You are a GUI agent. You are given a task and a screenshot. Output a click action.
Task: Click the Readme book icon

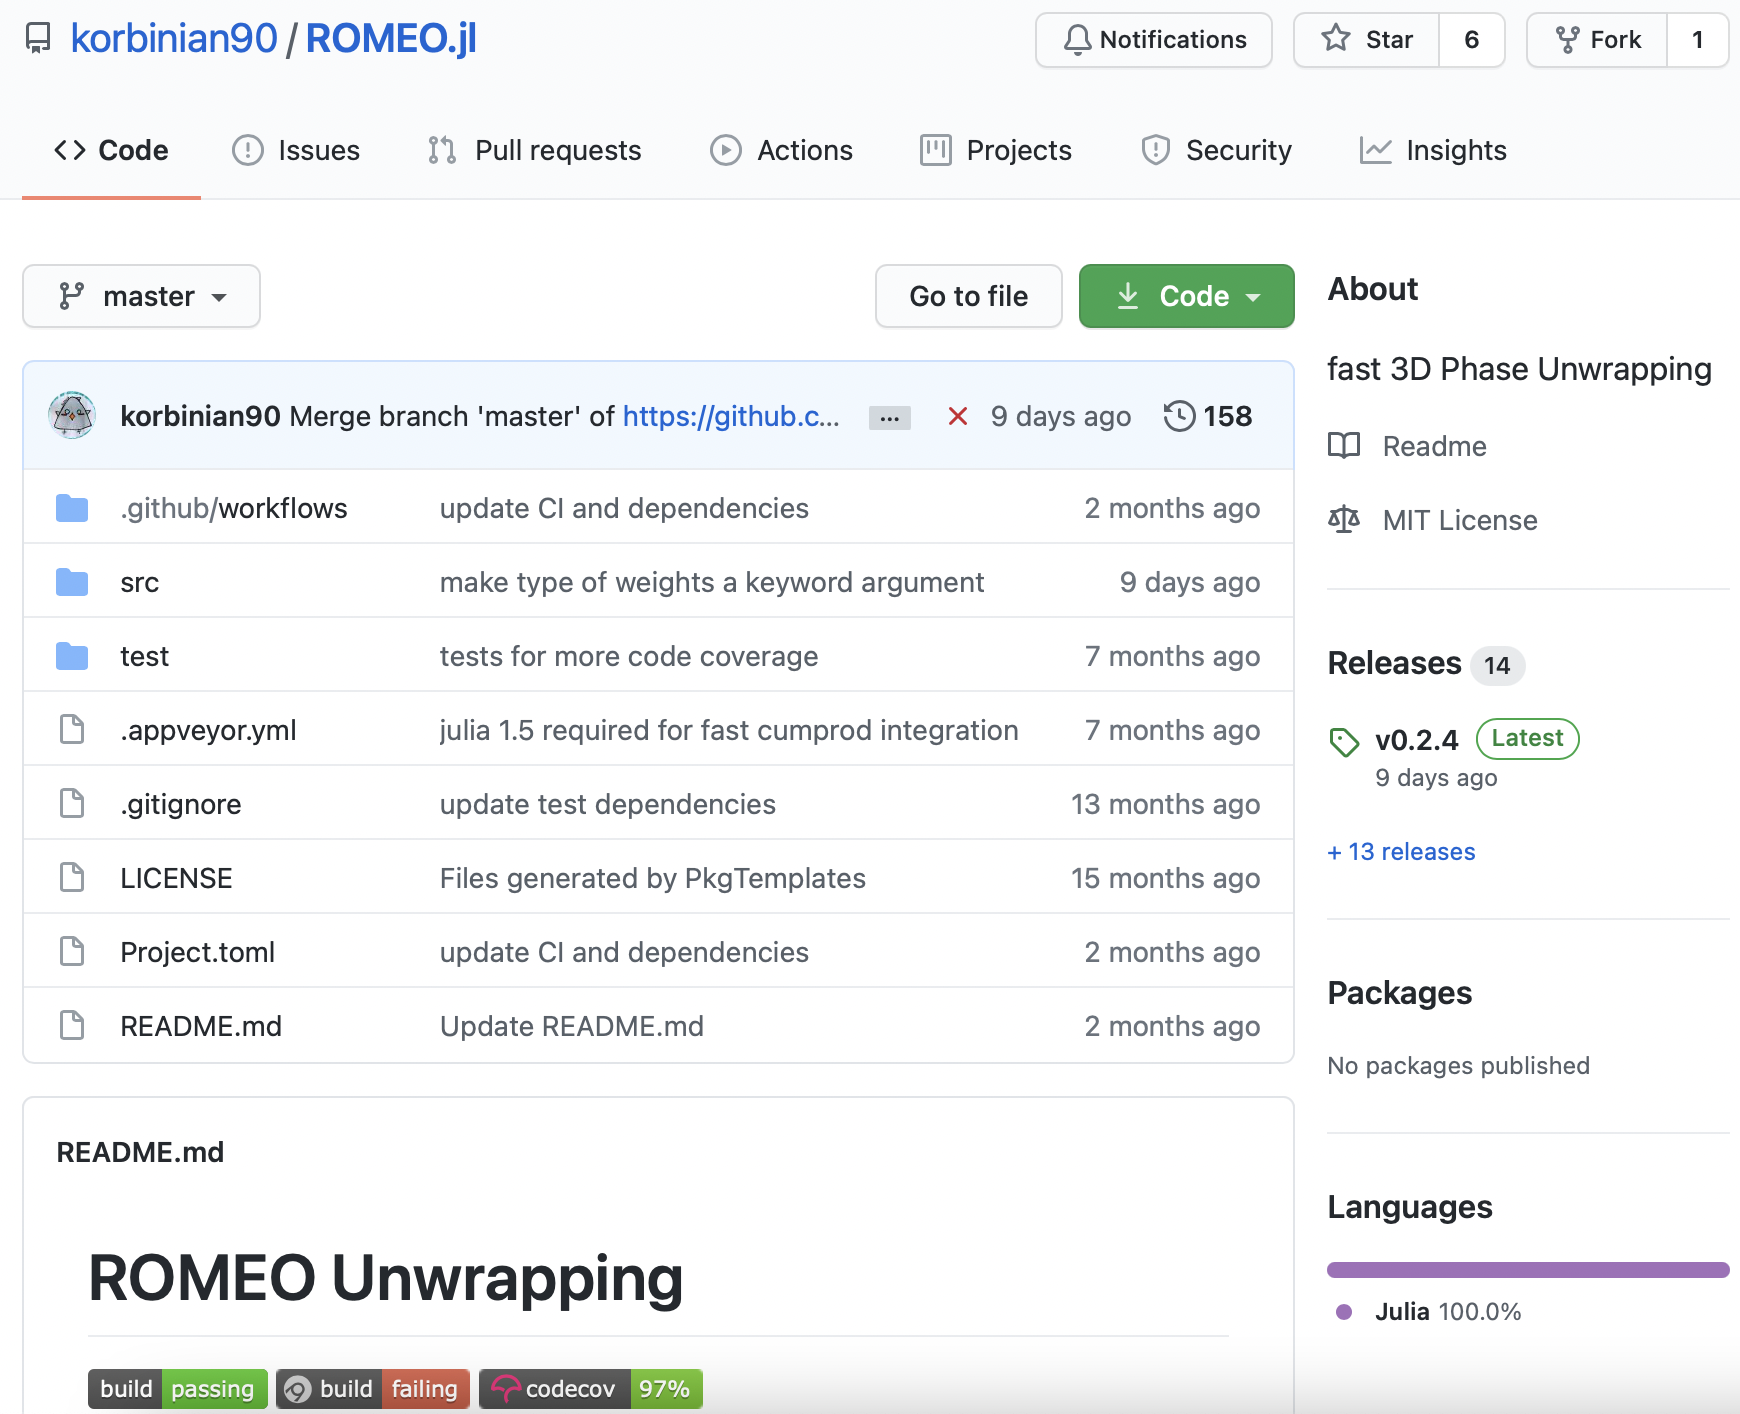tap(1344, 446)
